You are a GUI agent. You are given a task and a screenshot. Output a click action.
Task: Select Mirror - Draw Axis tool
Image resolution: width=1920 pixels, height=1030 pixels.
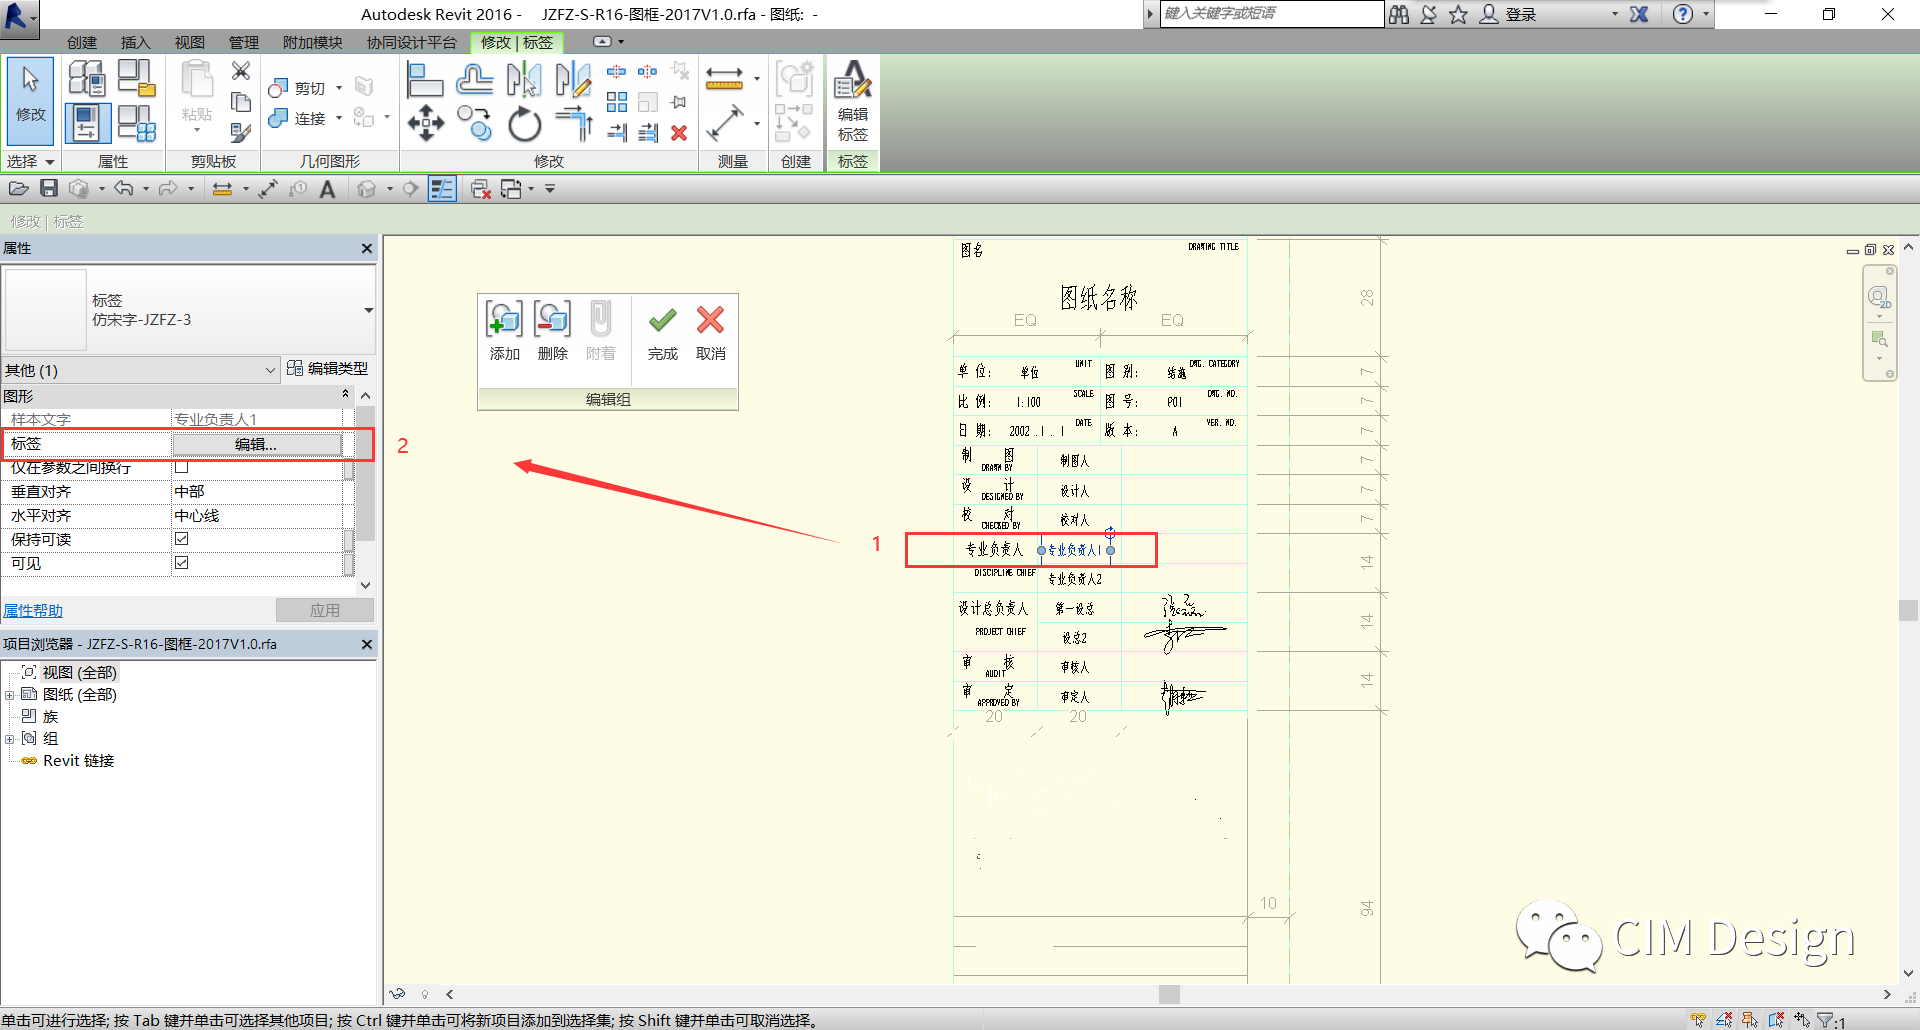point(573,79)
